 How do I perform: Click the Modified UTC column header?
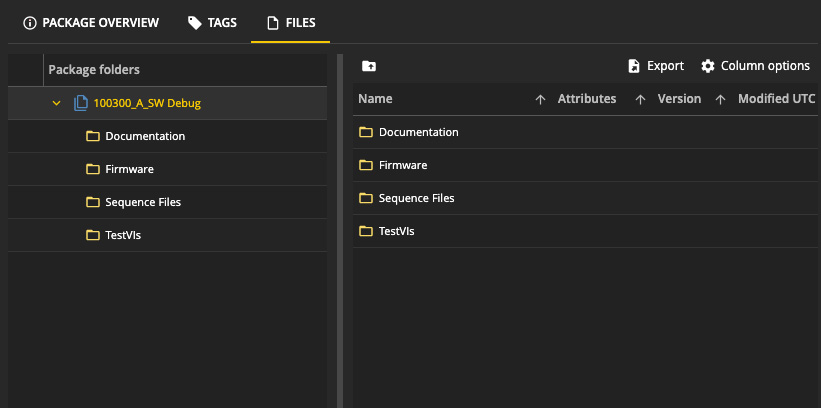pos(777,99)
